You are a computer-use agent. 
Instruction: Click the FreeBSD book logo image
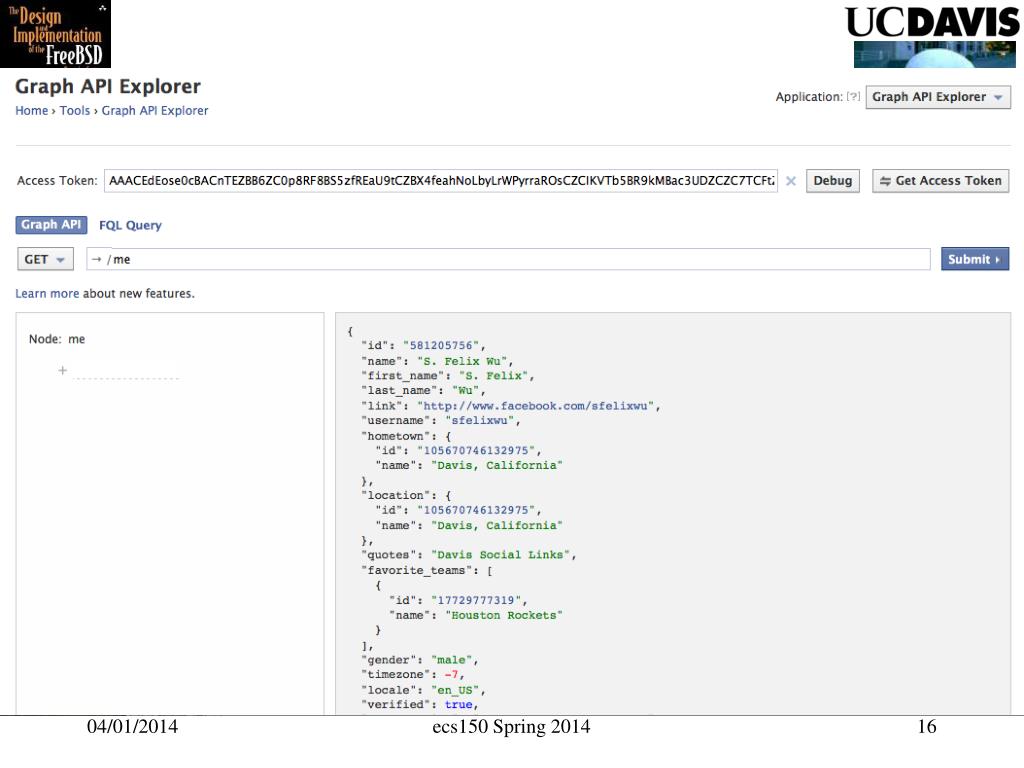[56, 34]
